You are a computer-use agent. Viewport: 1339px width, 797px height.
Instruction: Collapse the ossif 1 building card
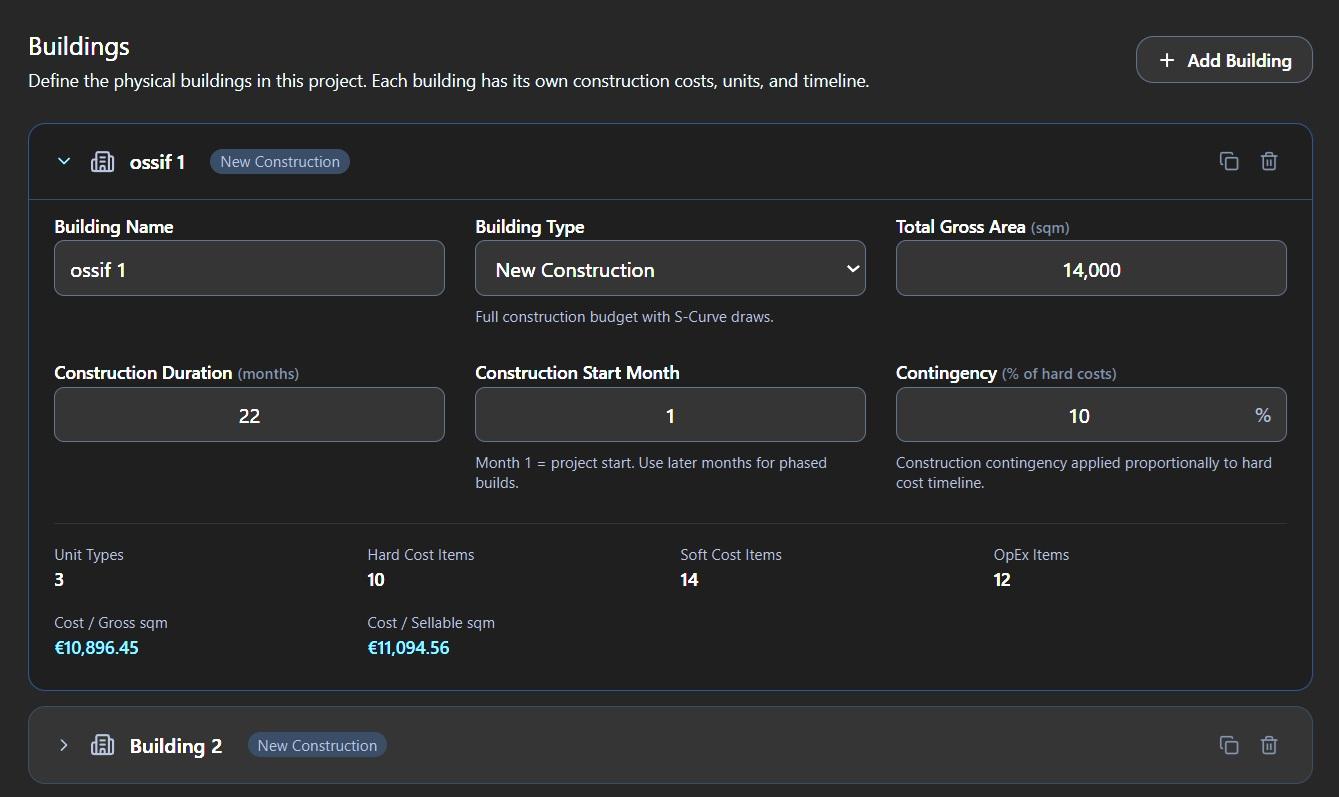(63, 161)
